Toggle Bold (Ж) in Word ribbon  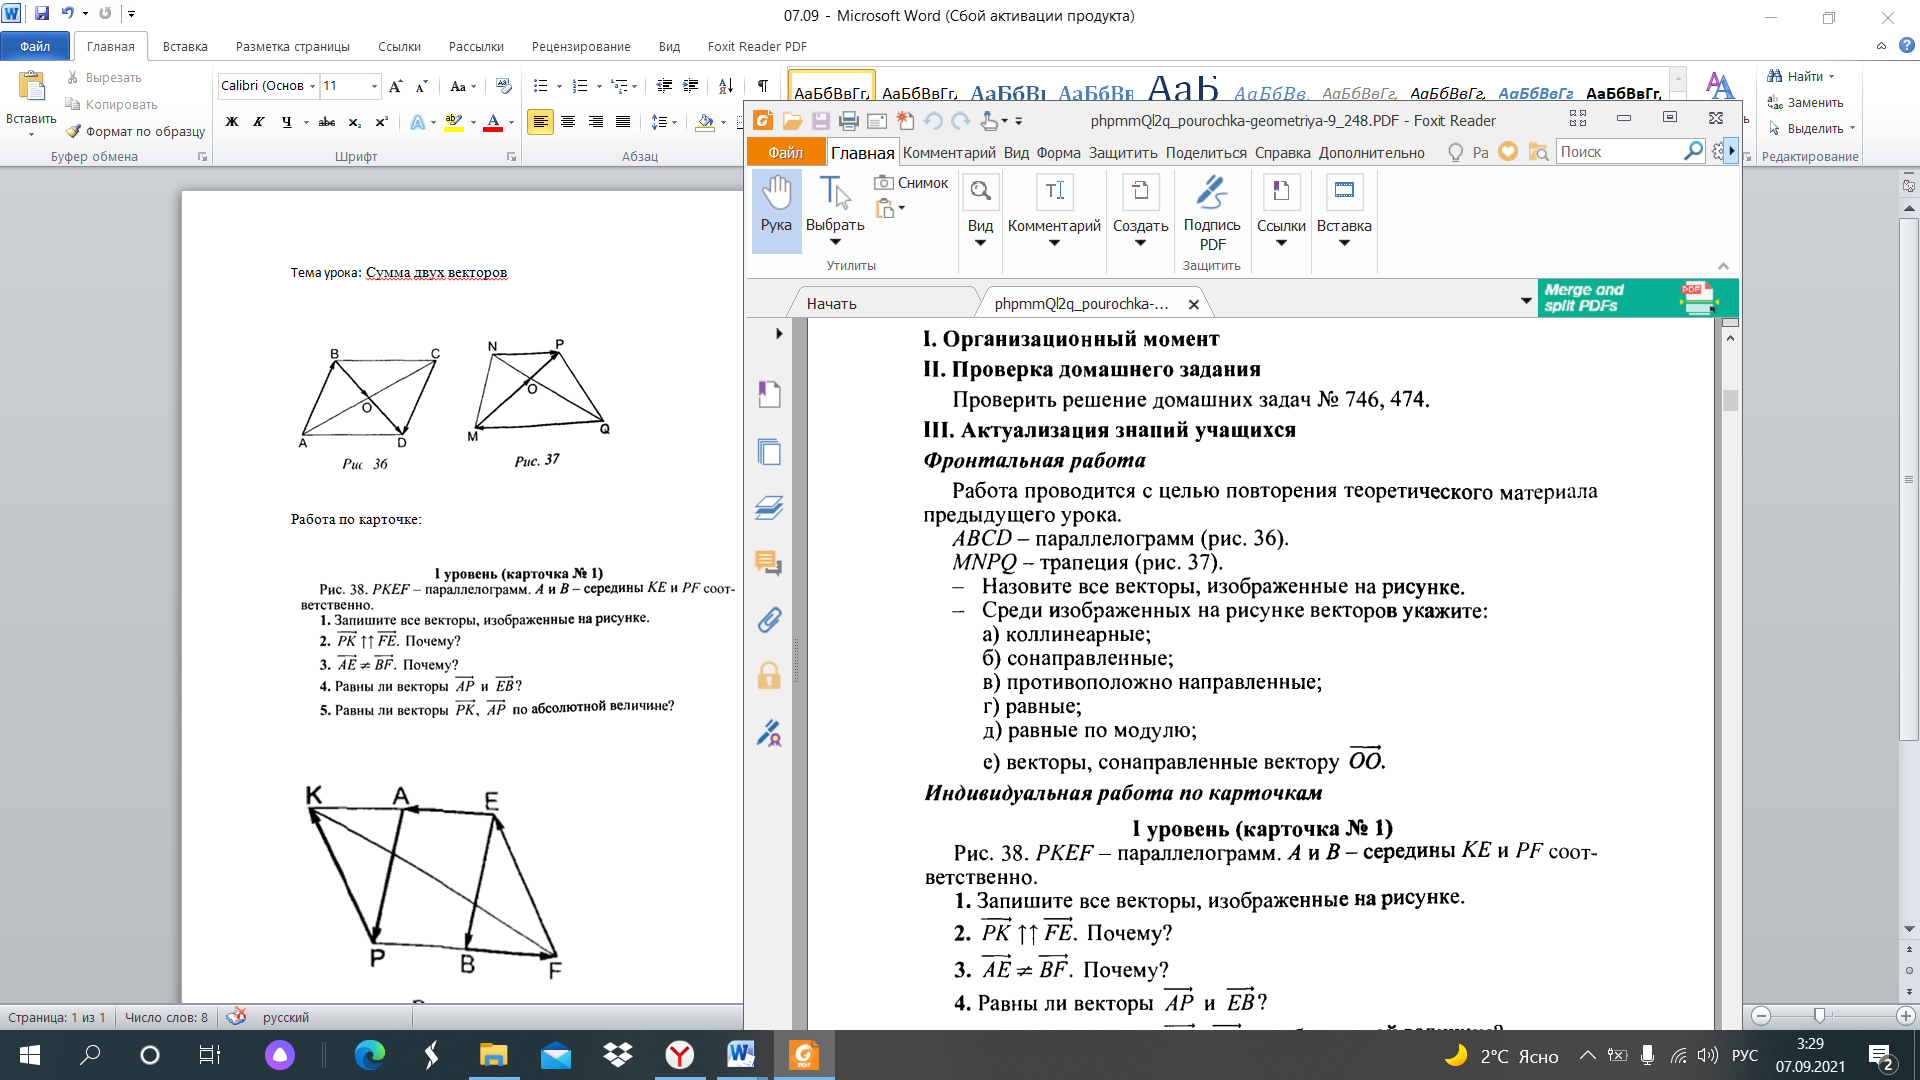click(232, 122)
